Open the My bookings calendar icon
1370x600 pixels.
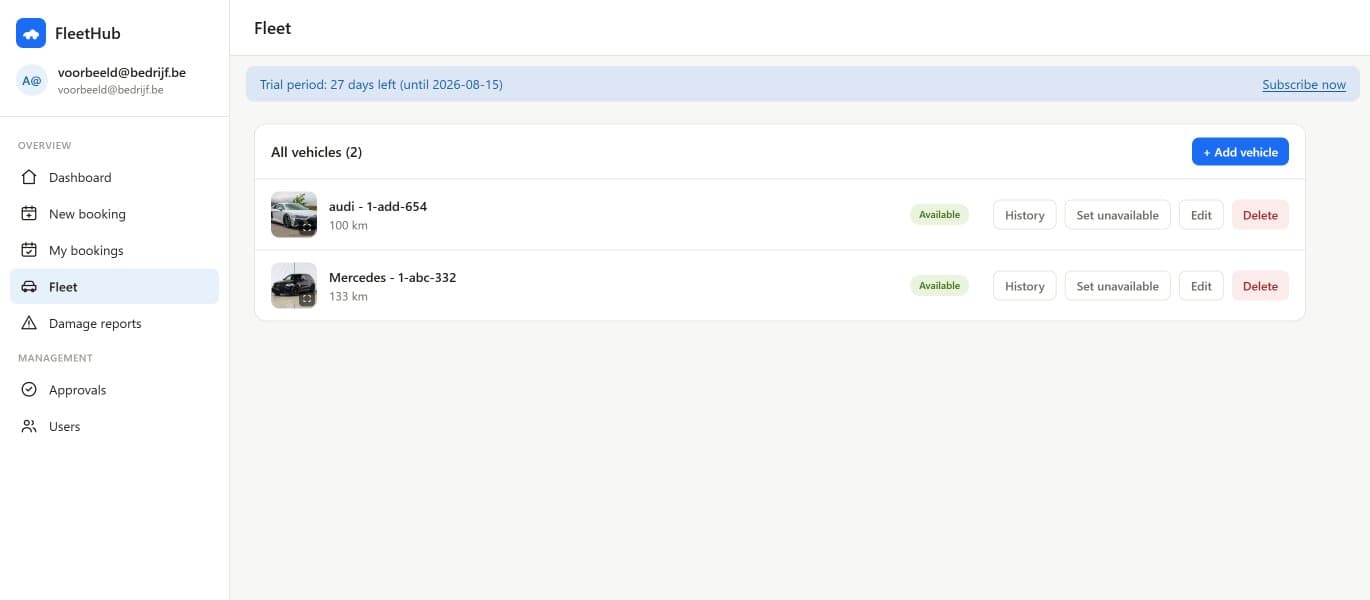(29, 250)
